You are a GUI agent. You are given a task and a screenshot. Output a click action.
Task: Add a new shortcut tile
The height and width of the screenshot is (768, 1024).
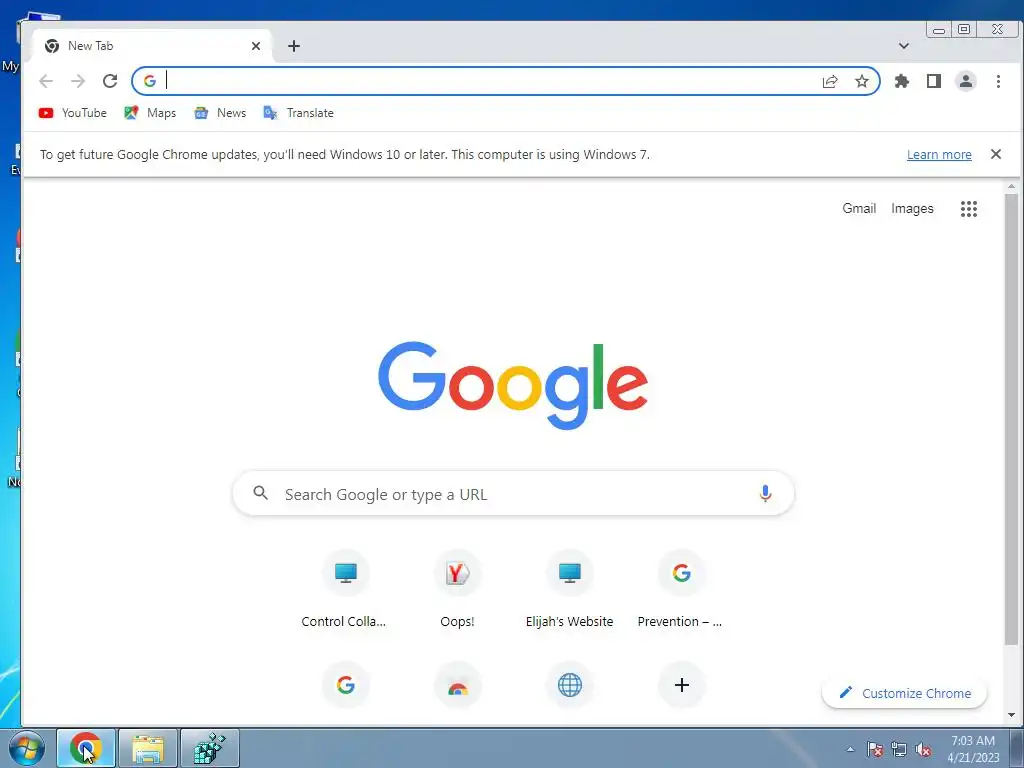pos(682,685)
